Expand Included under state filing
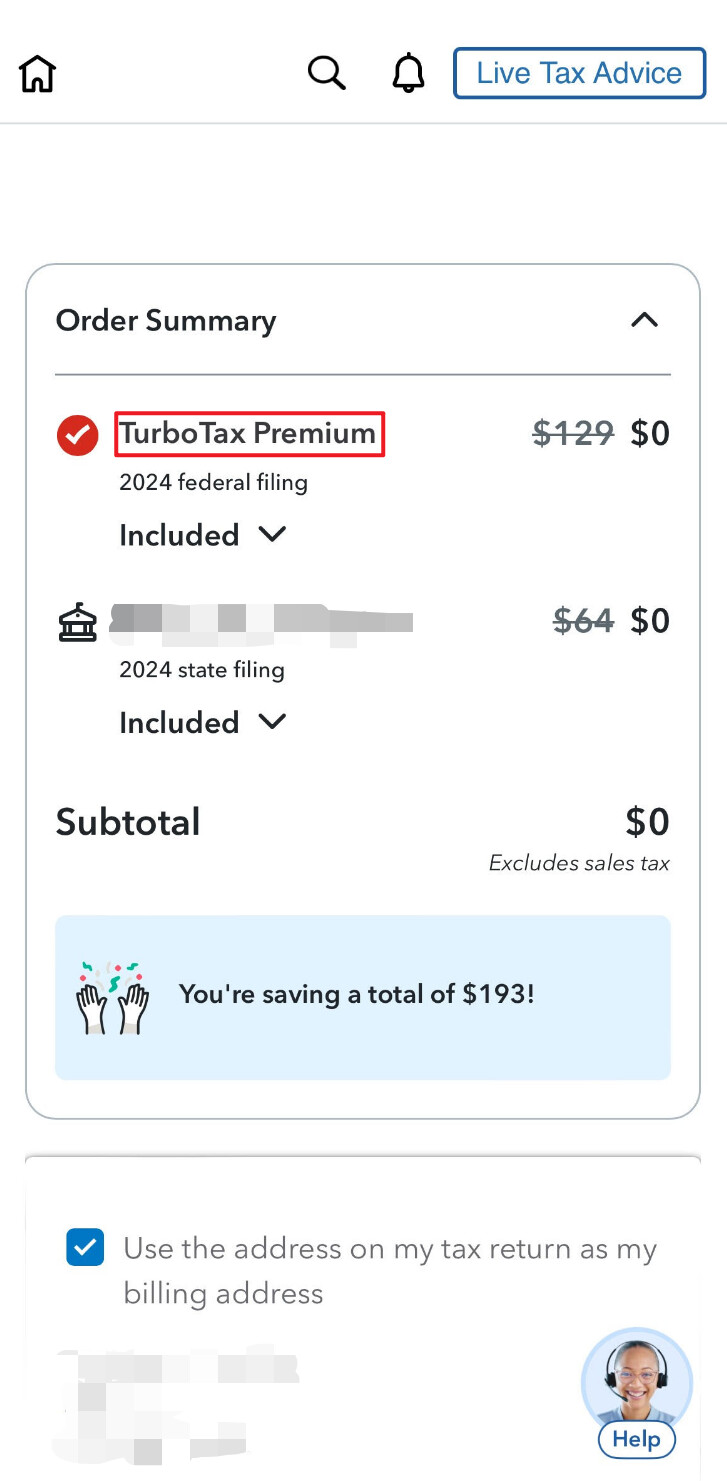727x1481 pixels. click(x=203, y=722)
